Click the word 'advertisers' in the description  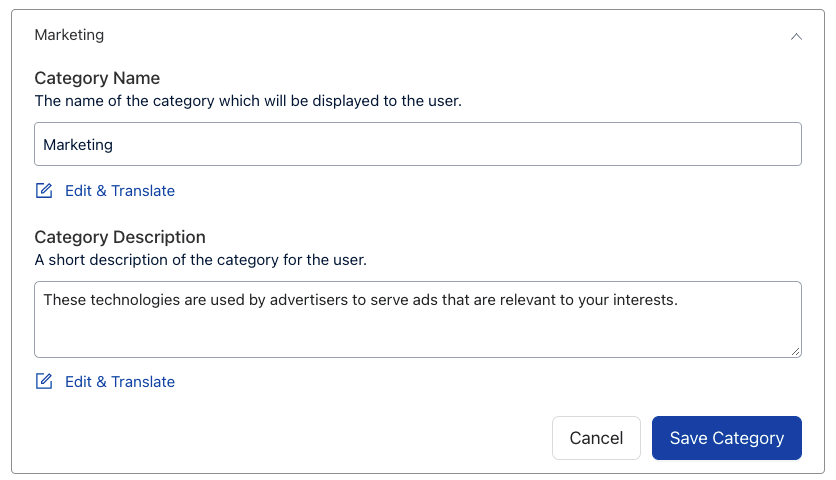[x=310, y=299]
